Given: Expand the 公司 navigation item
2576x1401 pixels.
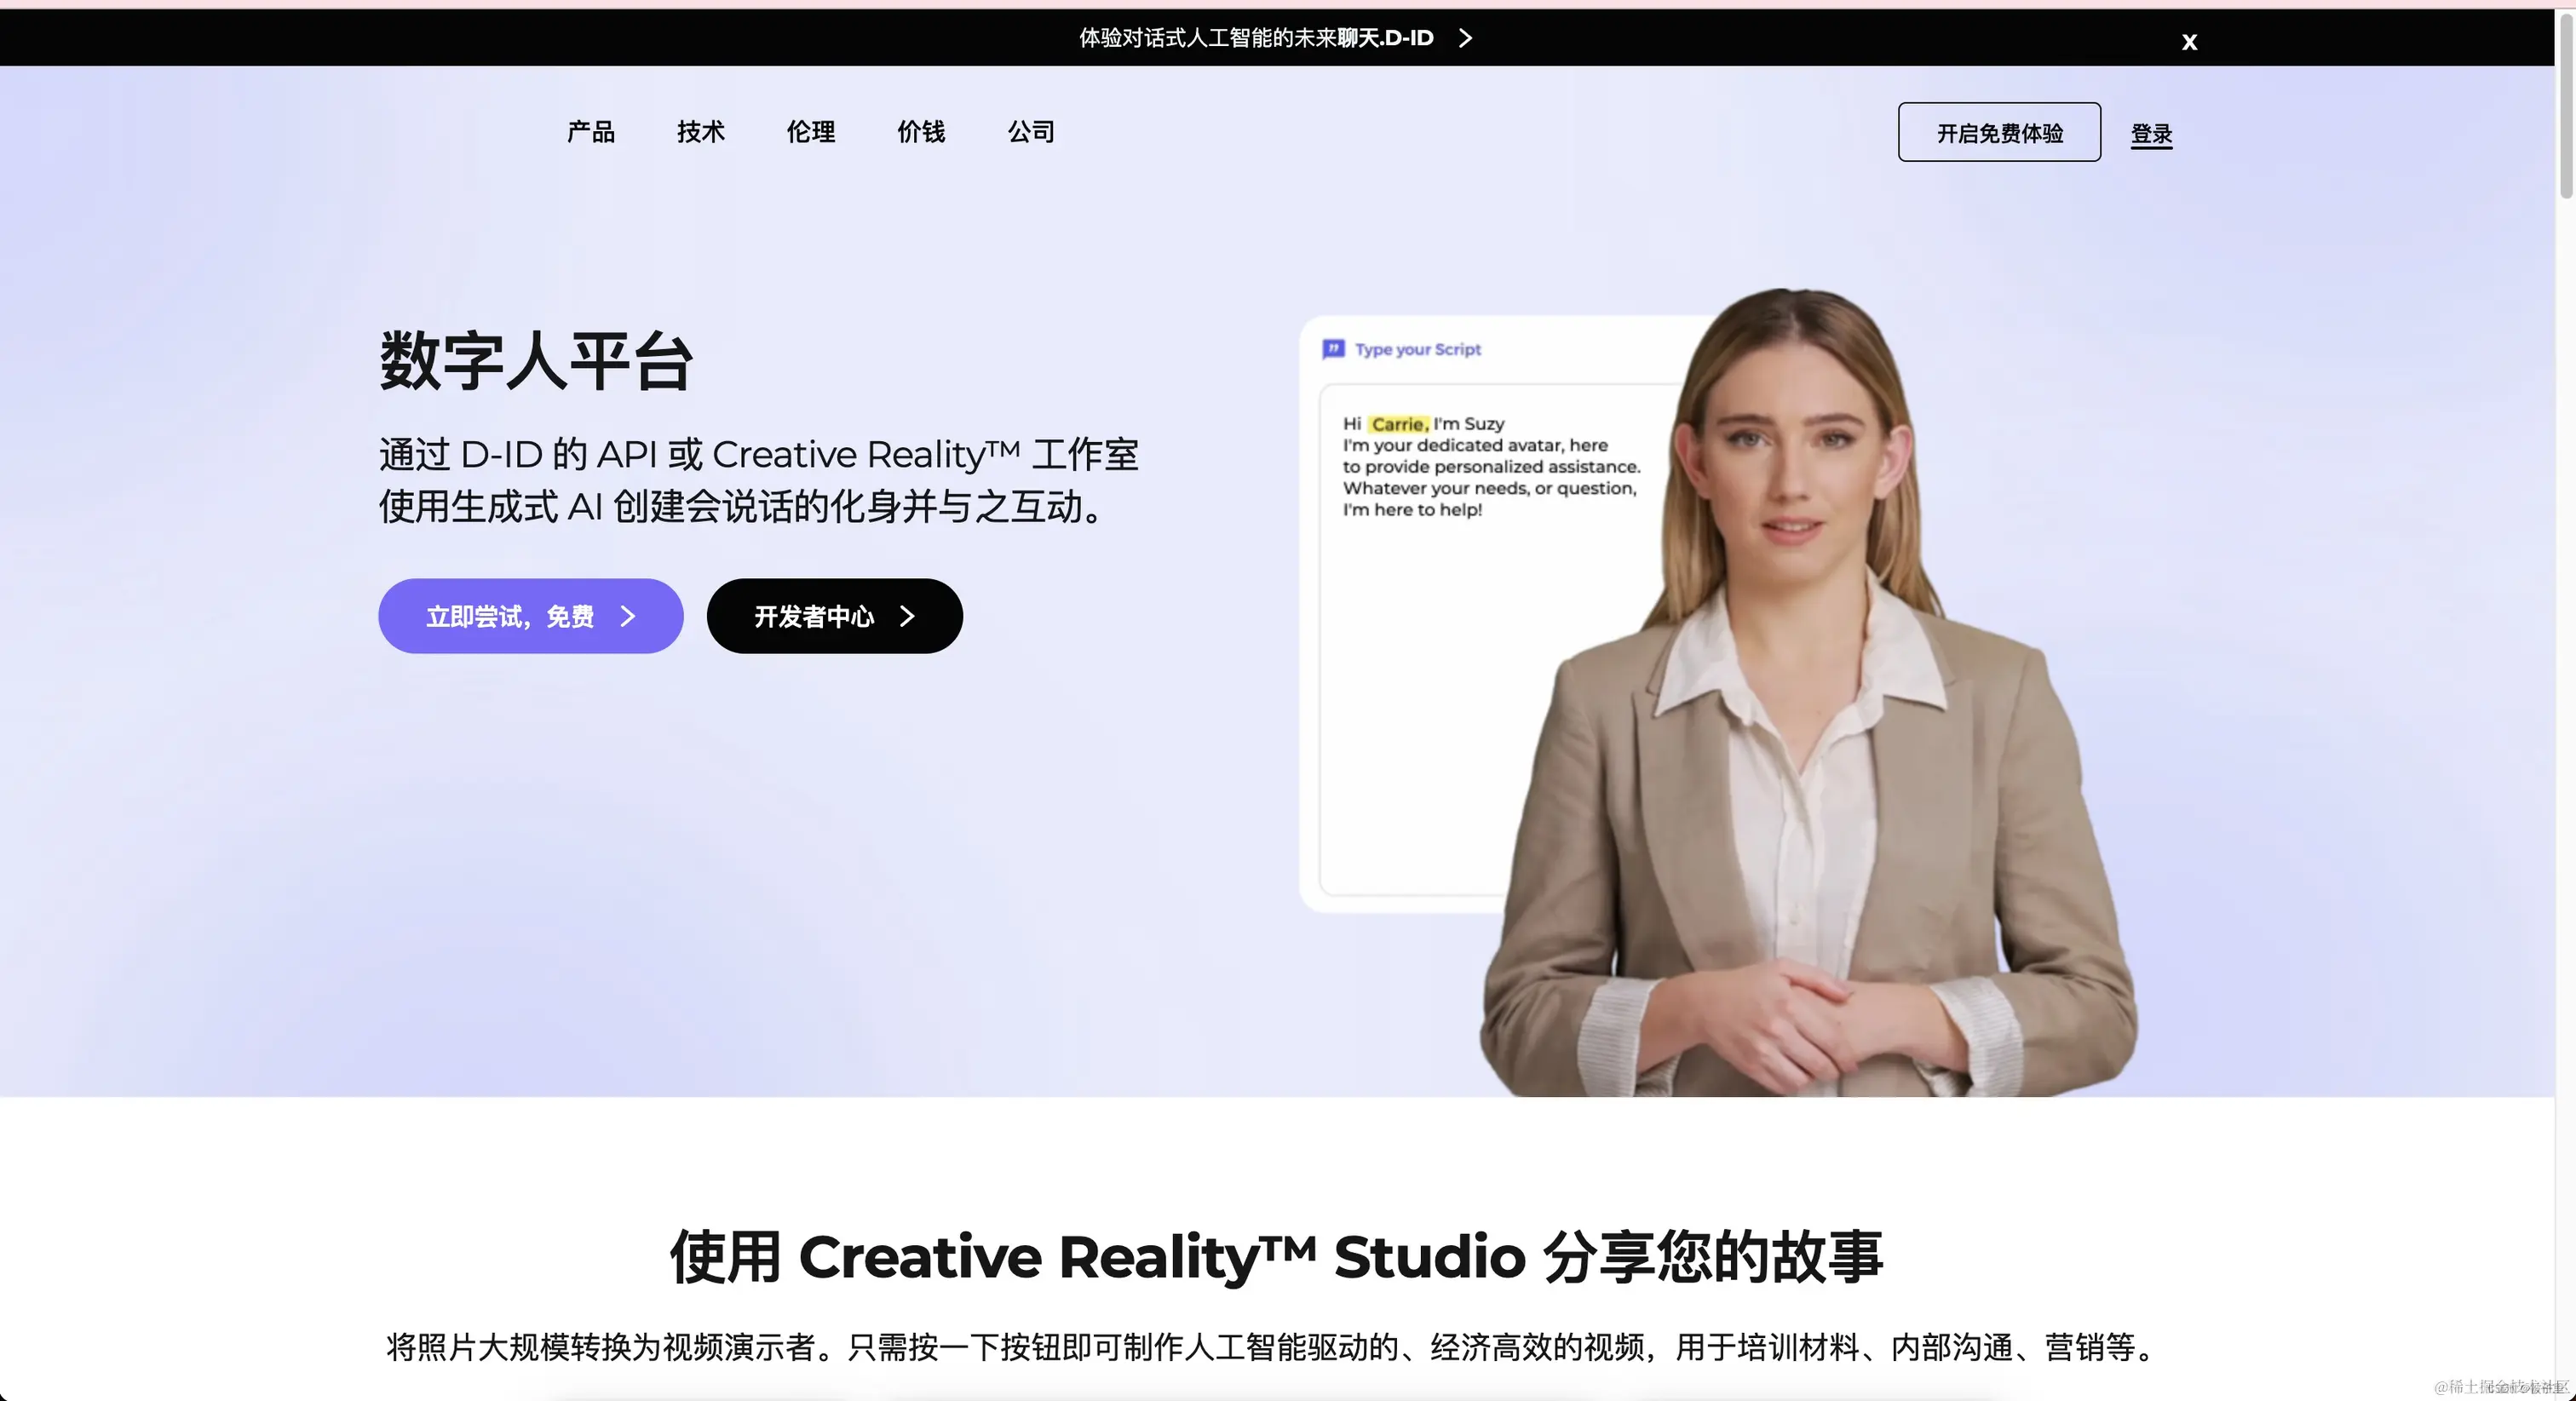Looking at the screenshot, I should point(1031,132).
